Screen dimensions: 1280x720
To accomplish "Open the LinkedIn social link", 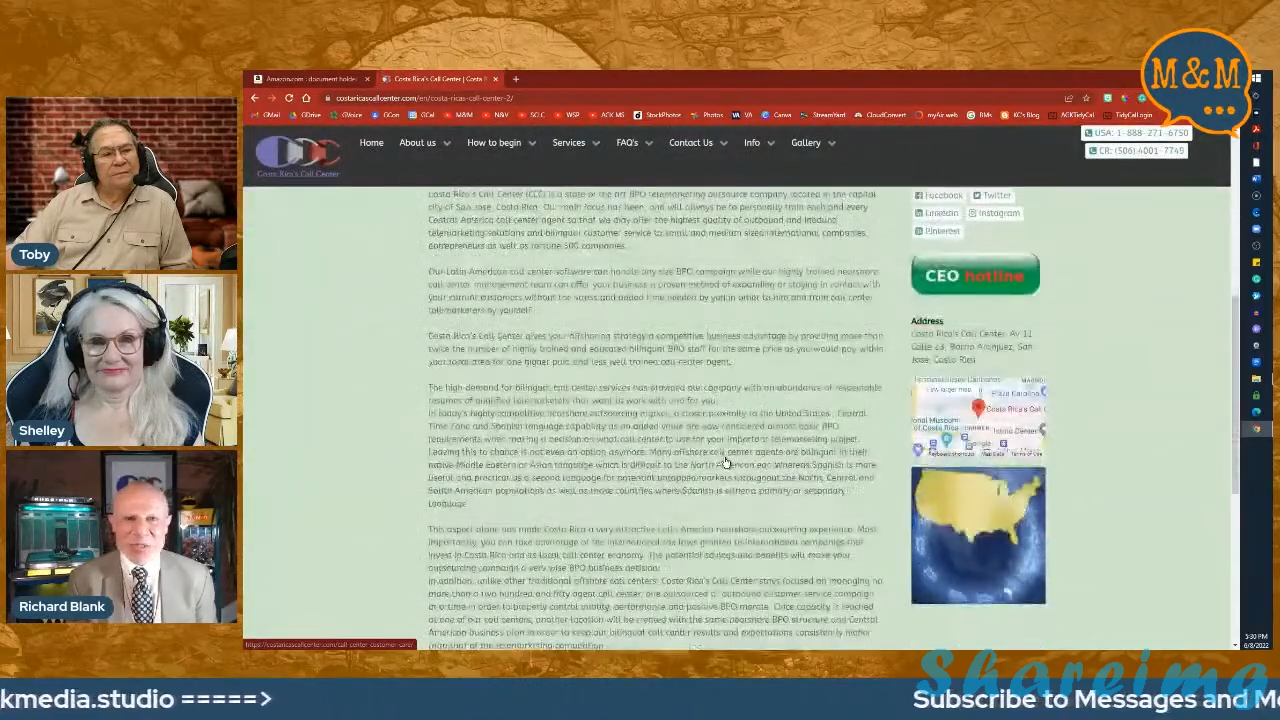I will pos(936,213).
